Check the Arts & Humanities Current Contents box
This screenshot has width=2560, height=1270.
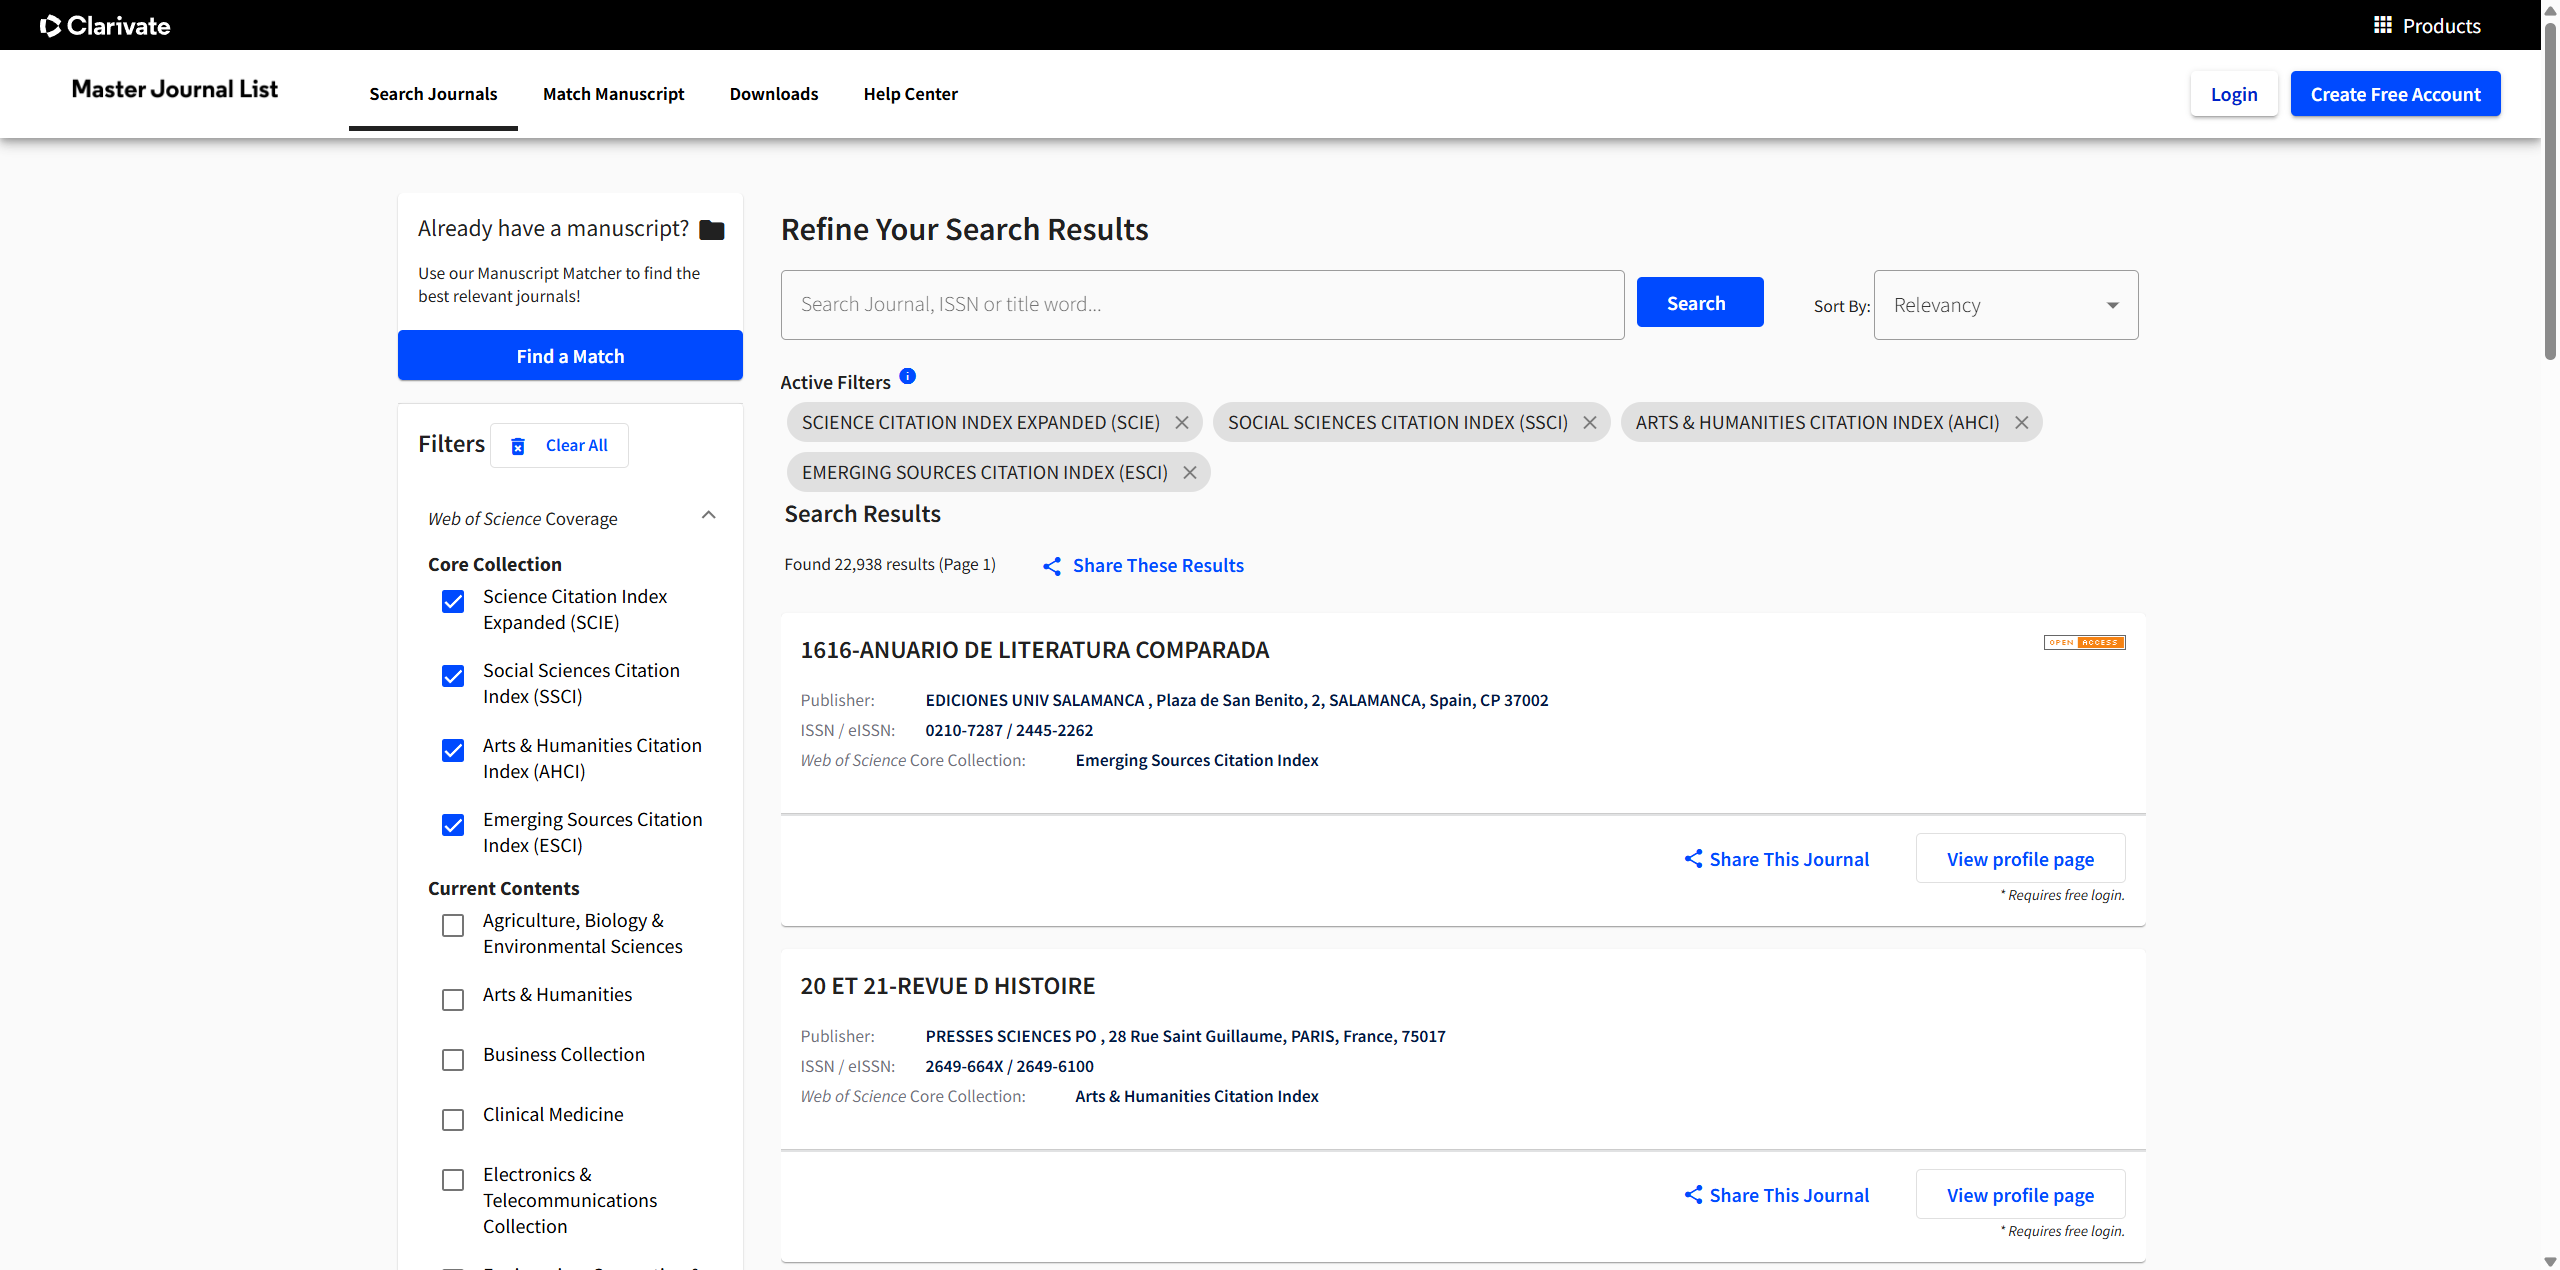tap(453, 1000)
